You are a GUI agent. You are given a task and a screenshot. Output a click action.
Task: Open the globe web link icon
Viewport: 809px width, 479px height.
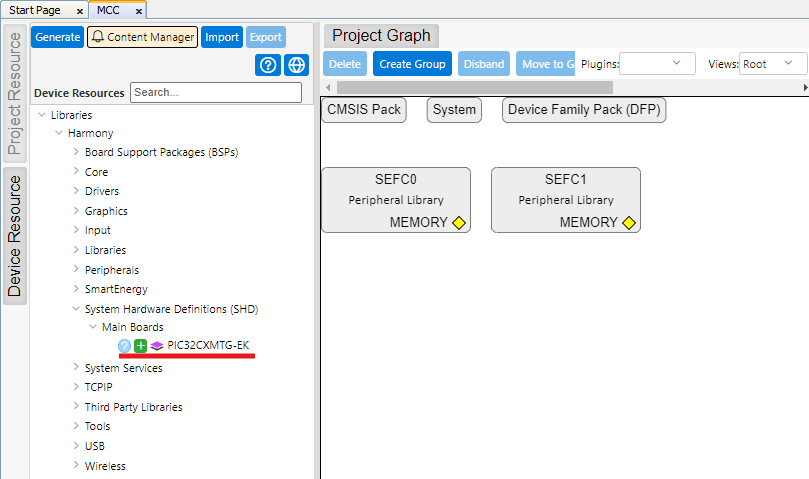point(295,66)
